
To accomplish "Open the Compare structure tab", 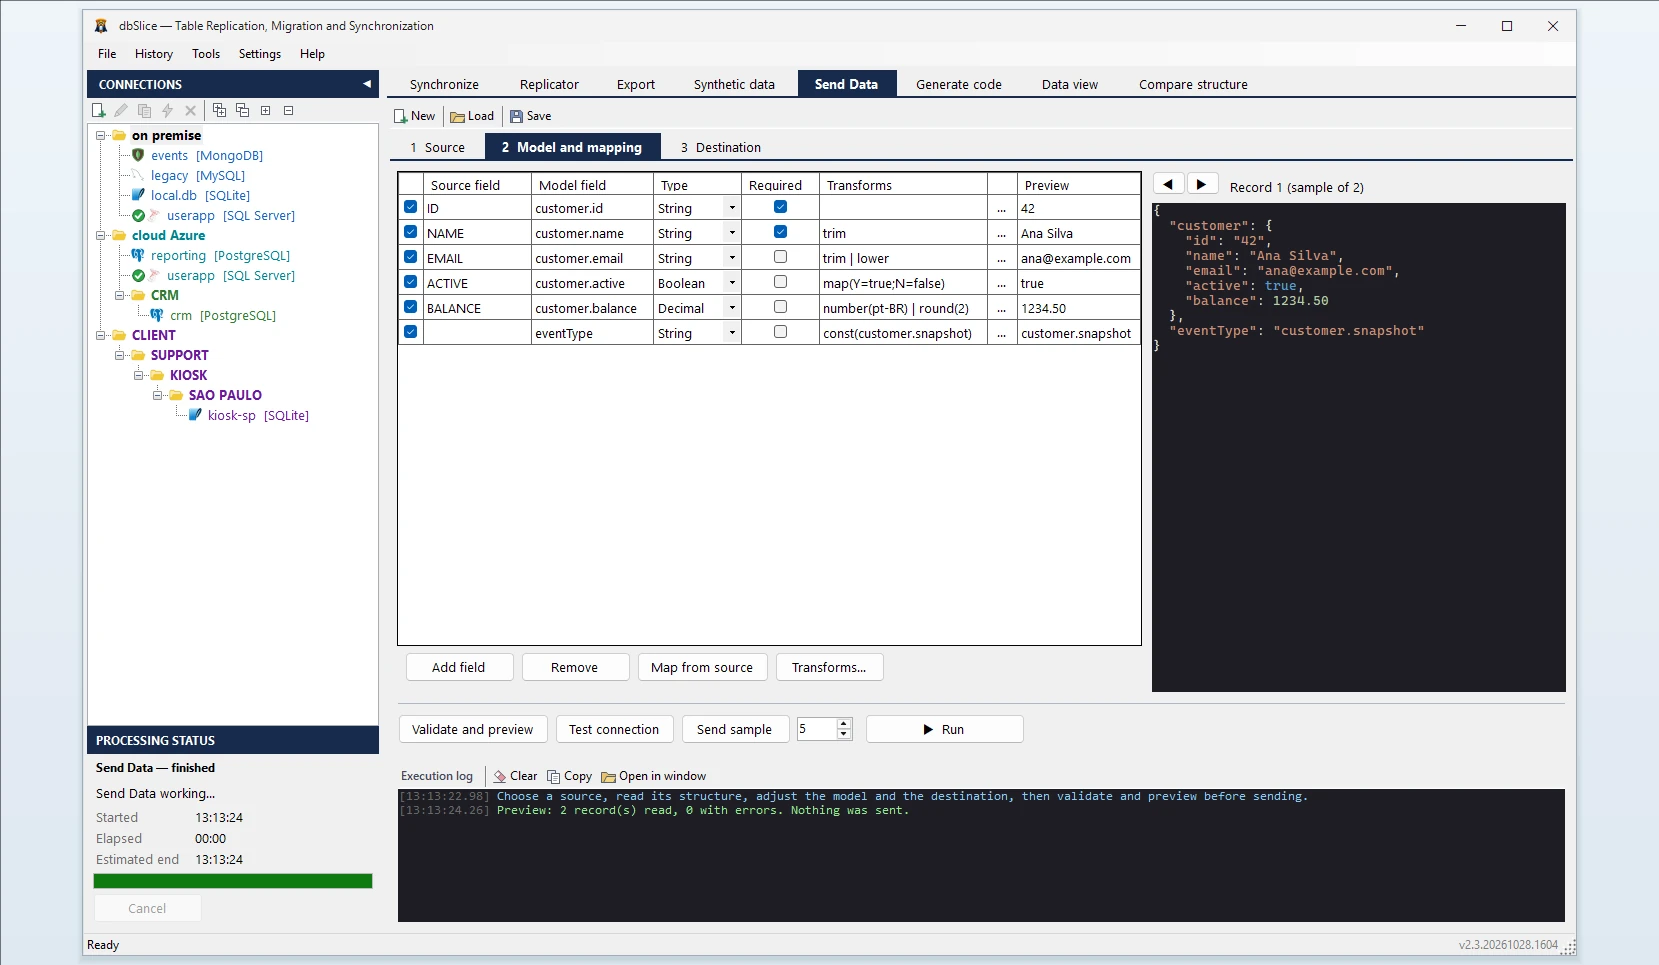I will point(1193,85).
